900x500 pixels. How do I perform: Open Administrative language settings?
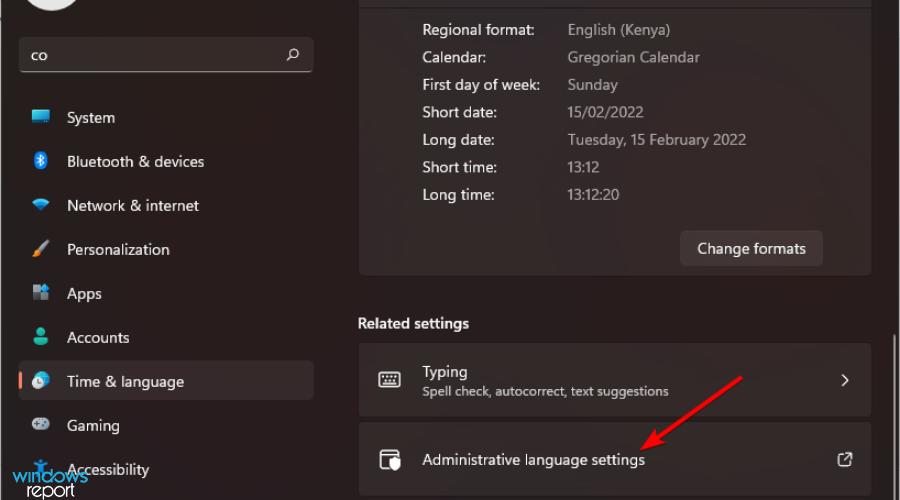[615, 459]
